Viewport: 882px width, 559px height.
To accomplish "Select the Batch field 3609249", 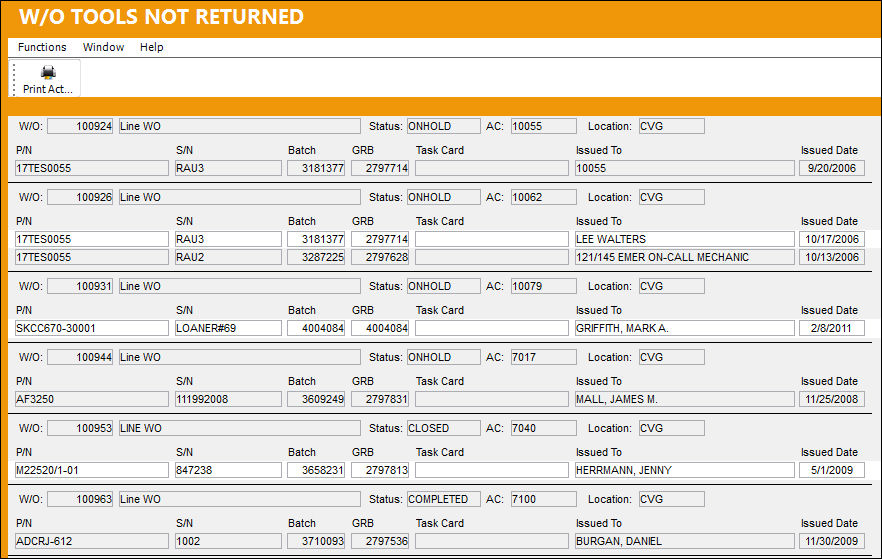I will click(316, 399).
